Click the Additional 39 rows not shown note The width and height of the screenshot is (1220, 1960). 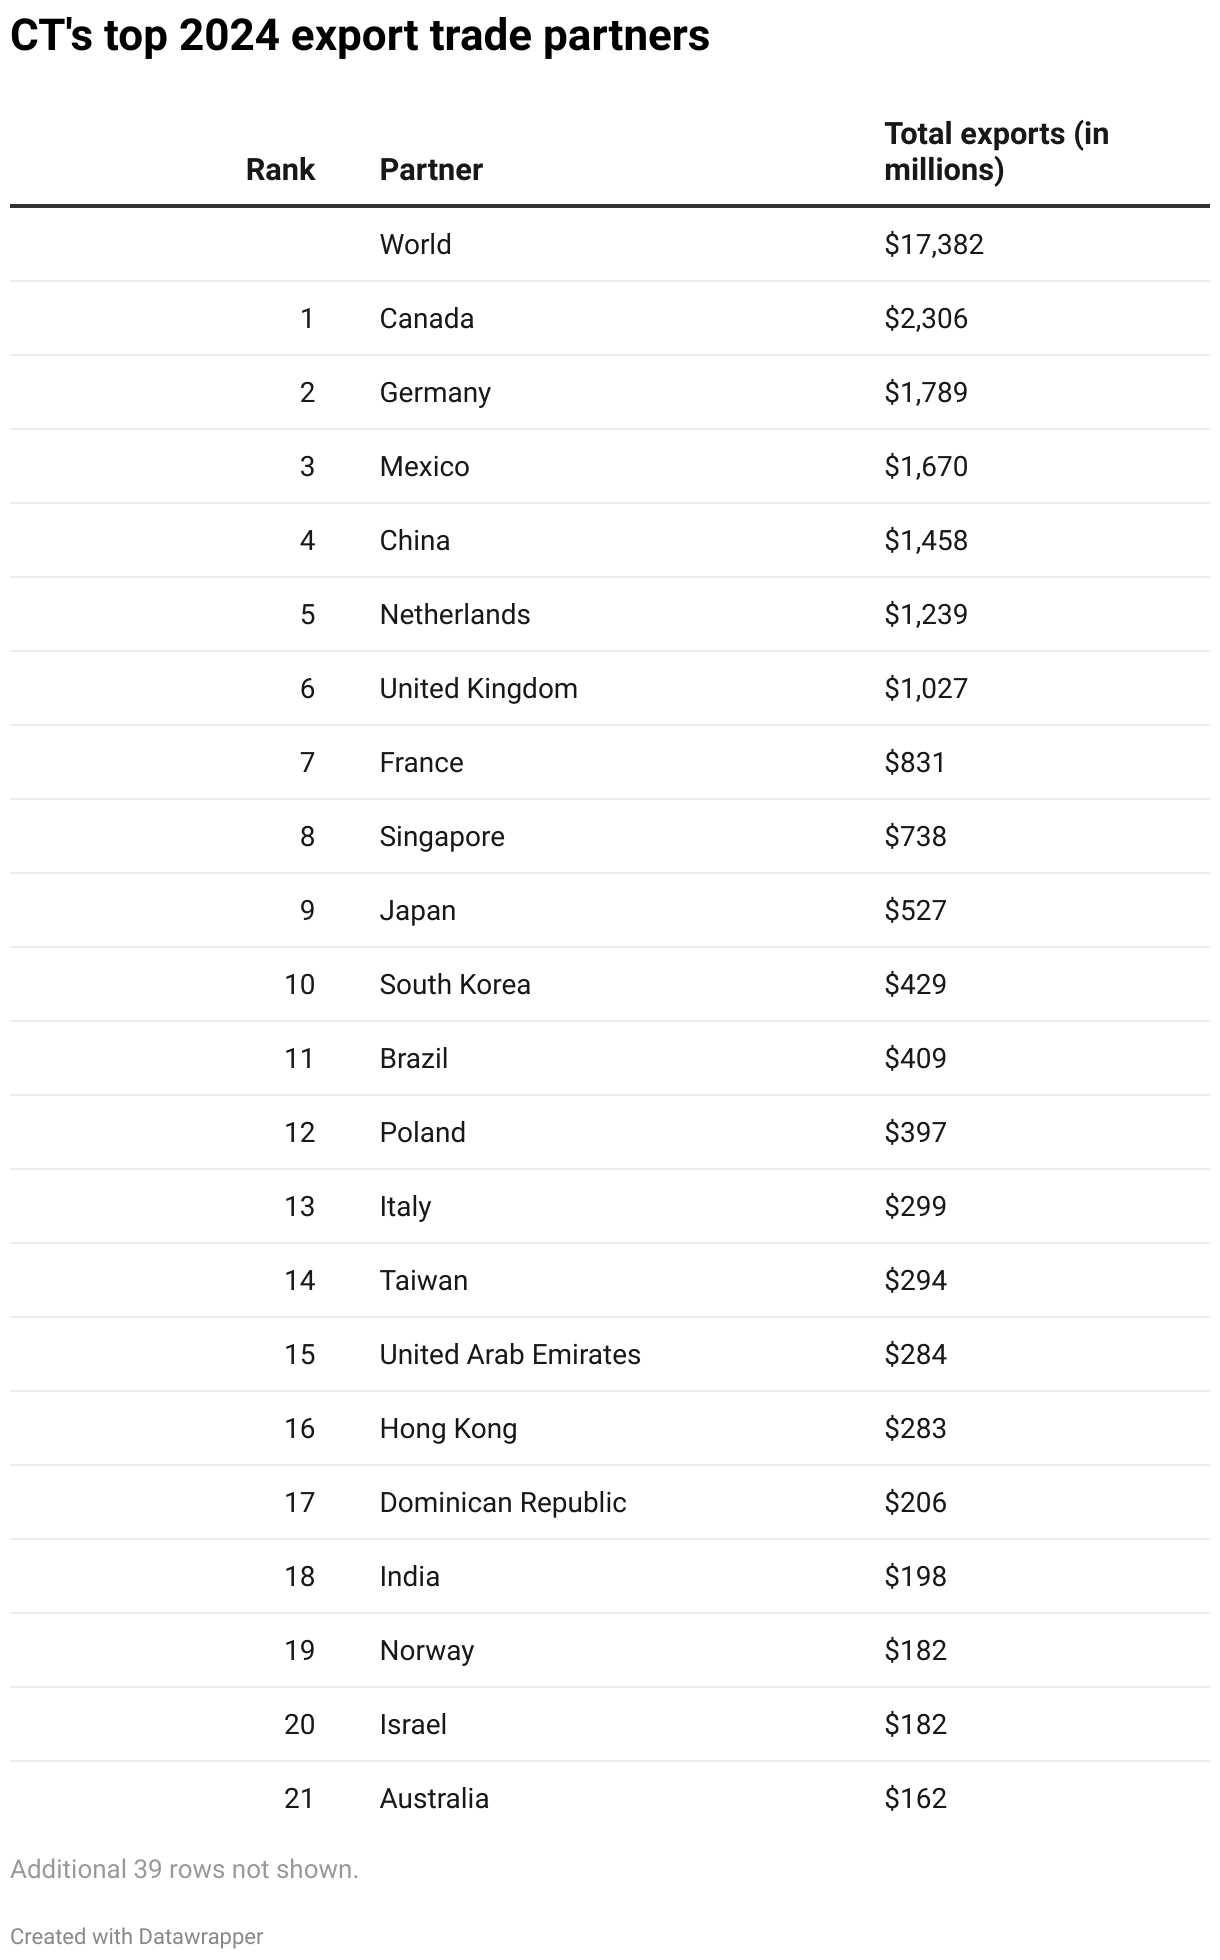pos(184,1869)
